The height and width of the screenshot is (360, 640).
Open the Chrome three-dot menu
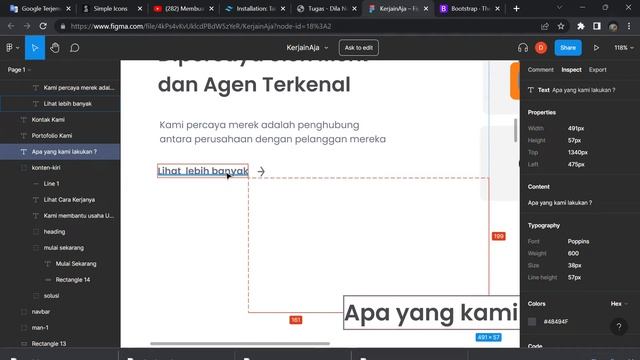pyautogui.click(x=629, y=26)
